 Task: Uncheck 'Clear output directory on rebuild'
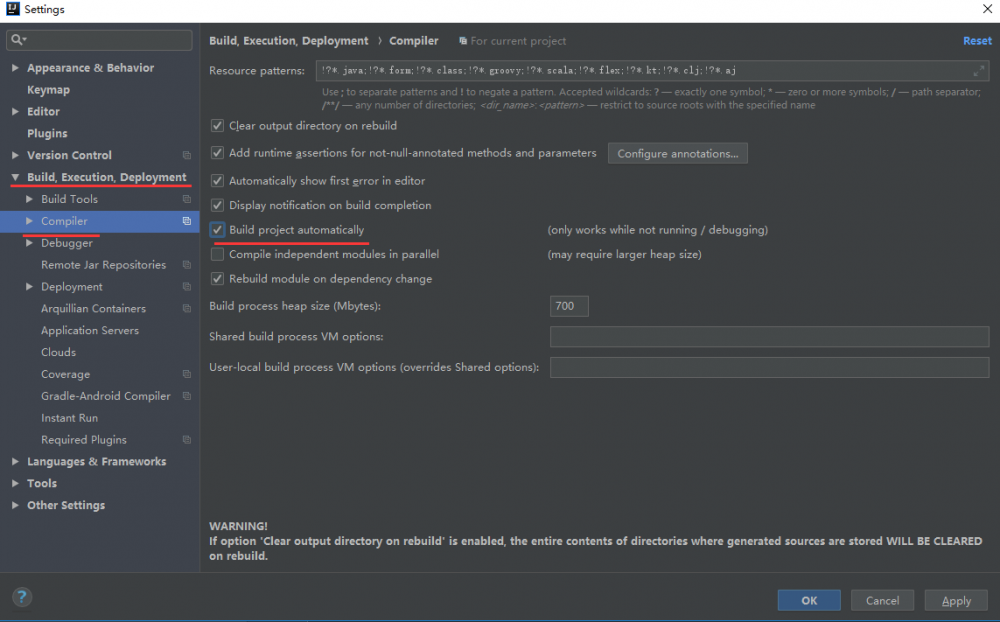[217, 126]
